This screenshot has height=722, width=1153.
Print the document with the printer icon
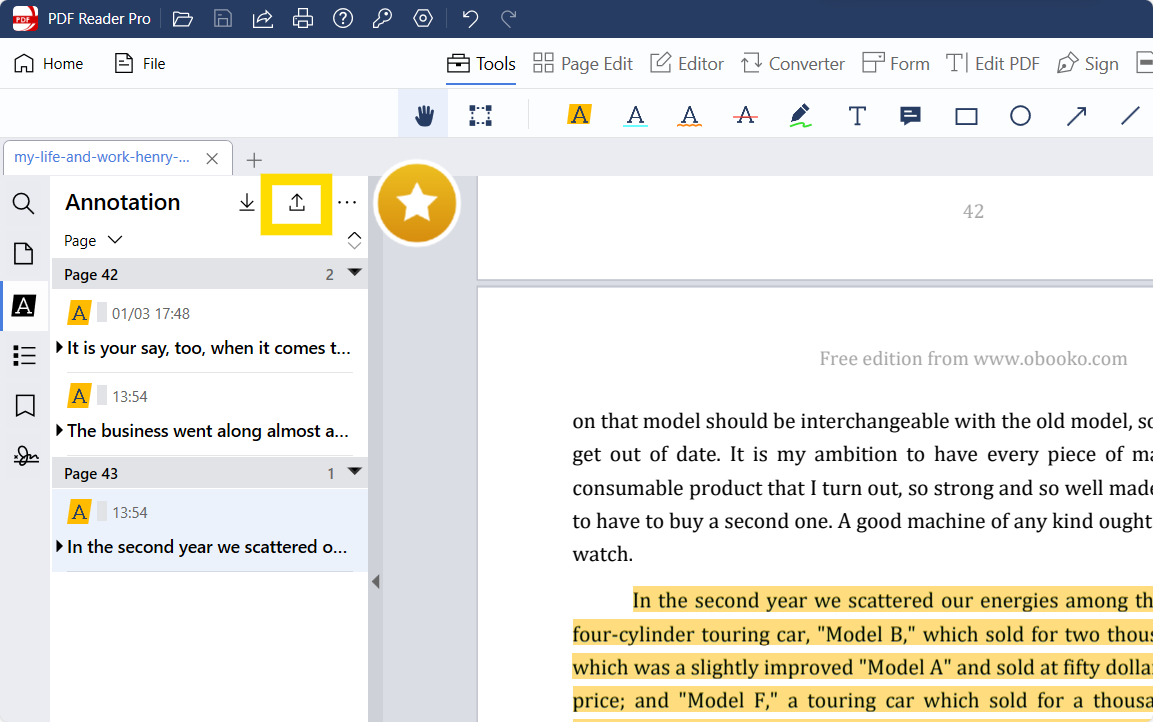click(x=303, y=18)
